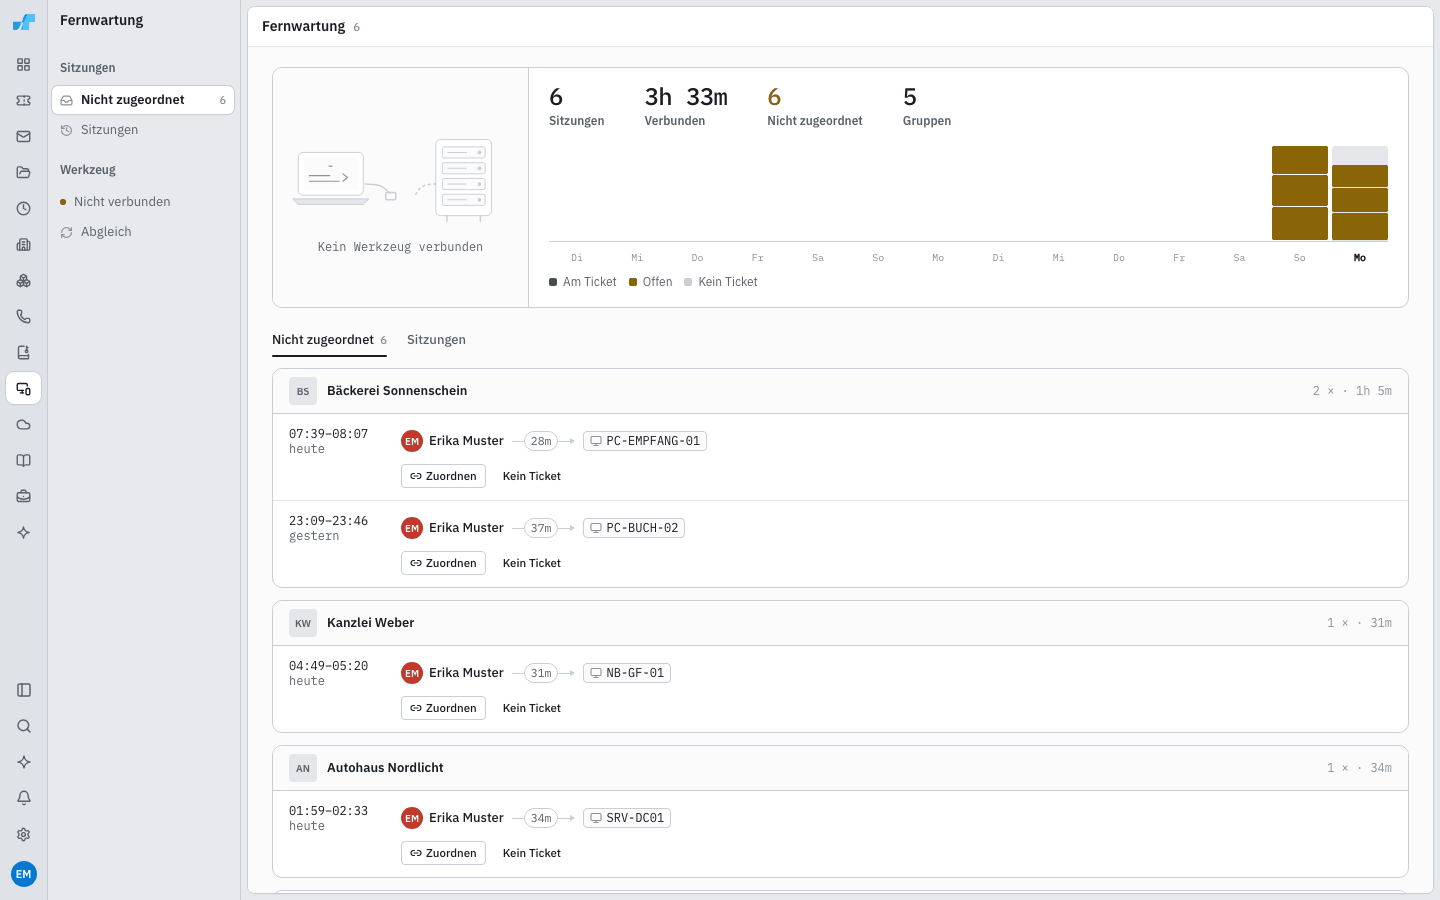The image size is (1440, 900).
Task: Click the Monday bar in the chart
Action: coord(1360,193)
